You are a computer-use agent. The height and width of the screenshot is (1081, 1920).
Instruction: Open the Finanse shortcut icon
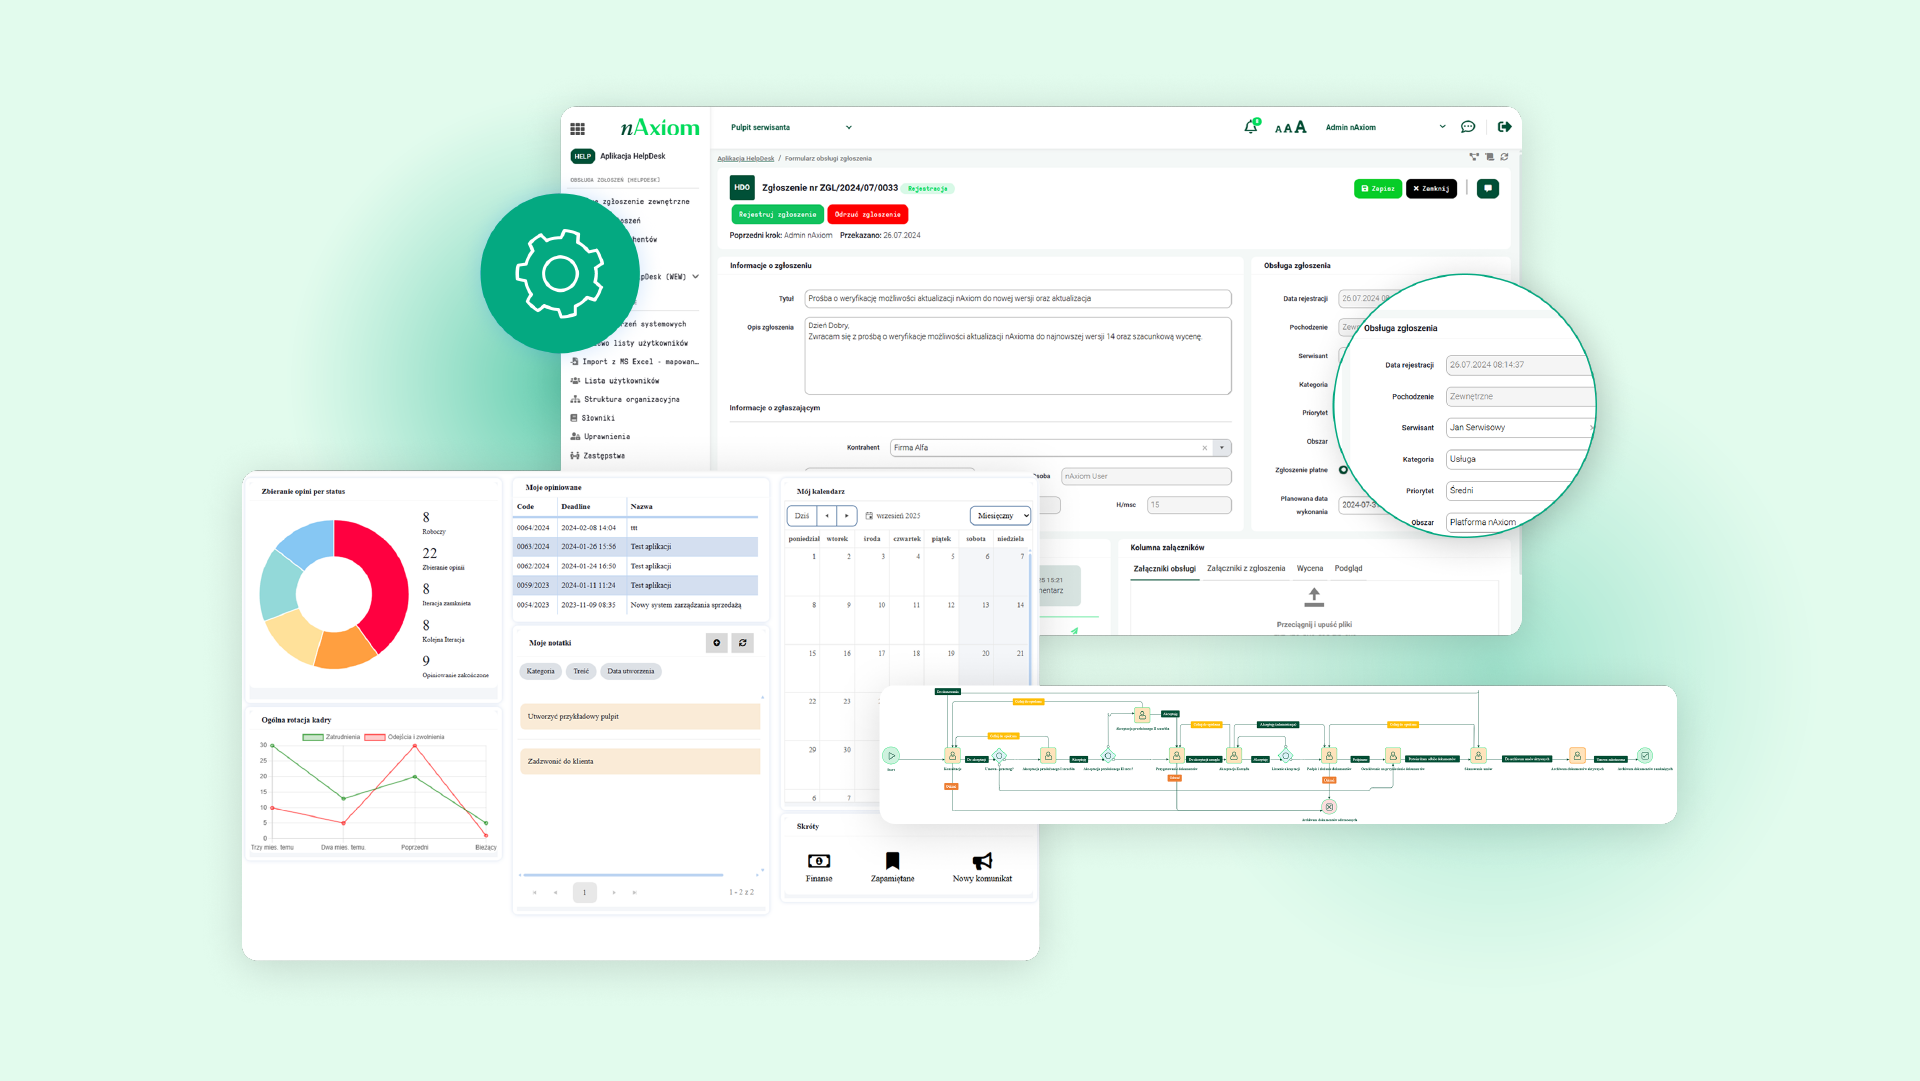pyautogui.click(x=818, y=862)
